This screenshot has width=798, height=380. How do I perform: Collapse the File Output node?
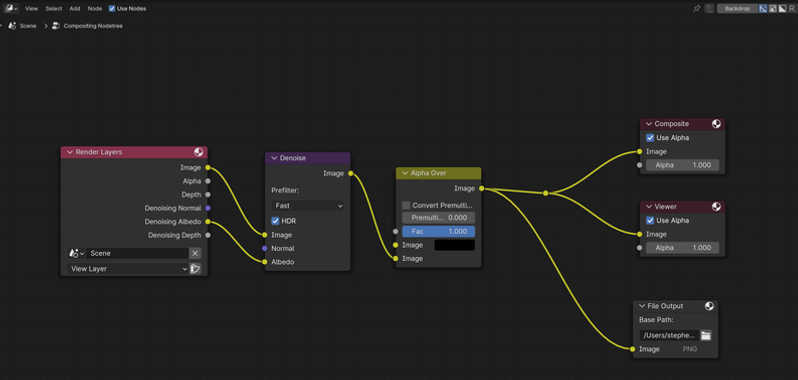[x=642, y=306]
